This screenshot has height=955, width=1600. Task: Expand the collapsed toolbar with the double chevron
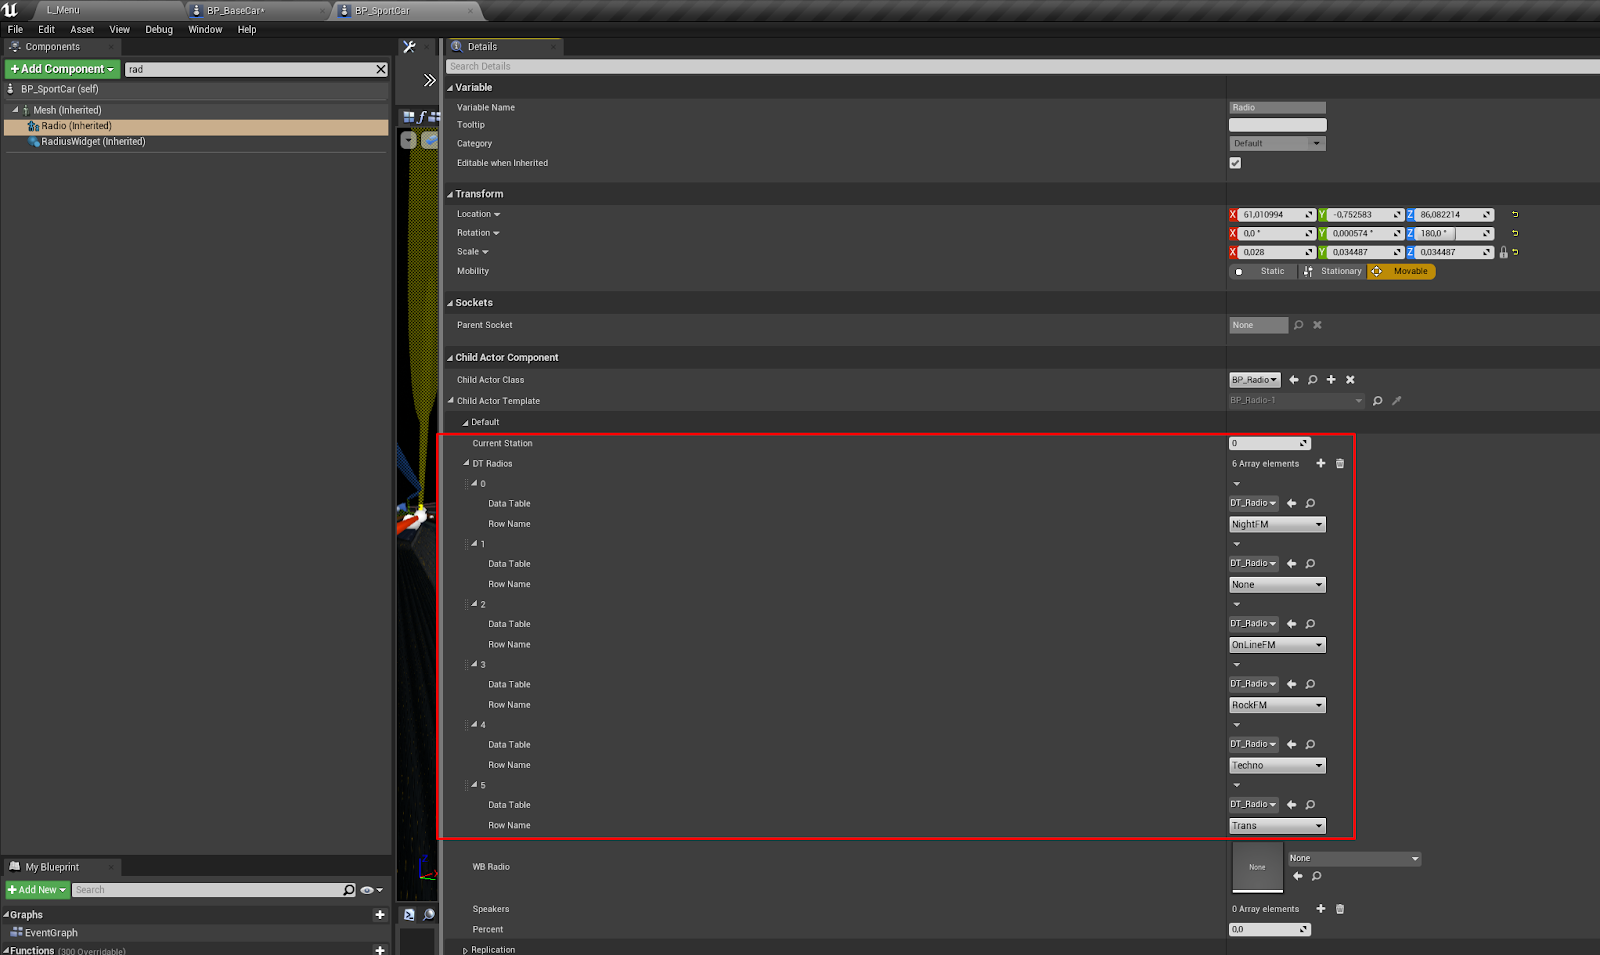click(429, 80)
